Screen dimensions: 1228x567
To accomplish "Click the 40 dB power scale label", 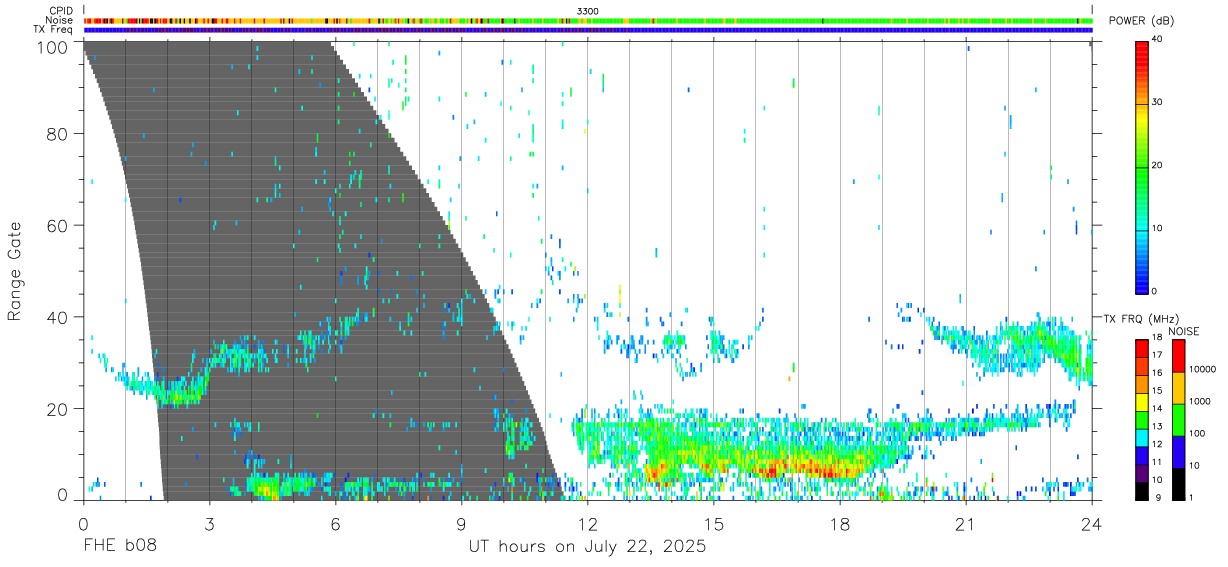I will pyautogui.click(x=1159, y=39).
